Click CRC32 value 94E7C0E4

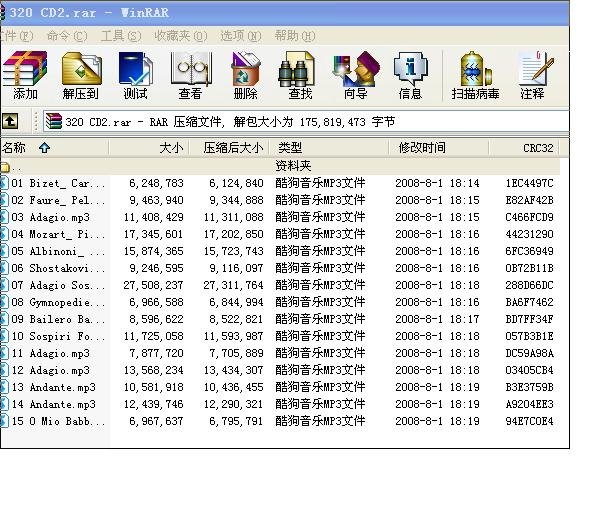[529, 421]
